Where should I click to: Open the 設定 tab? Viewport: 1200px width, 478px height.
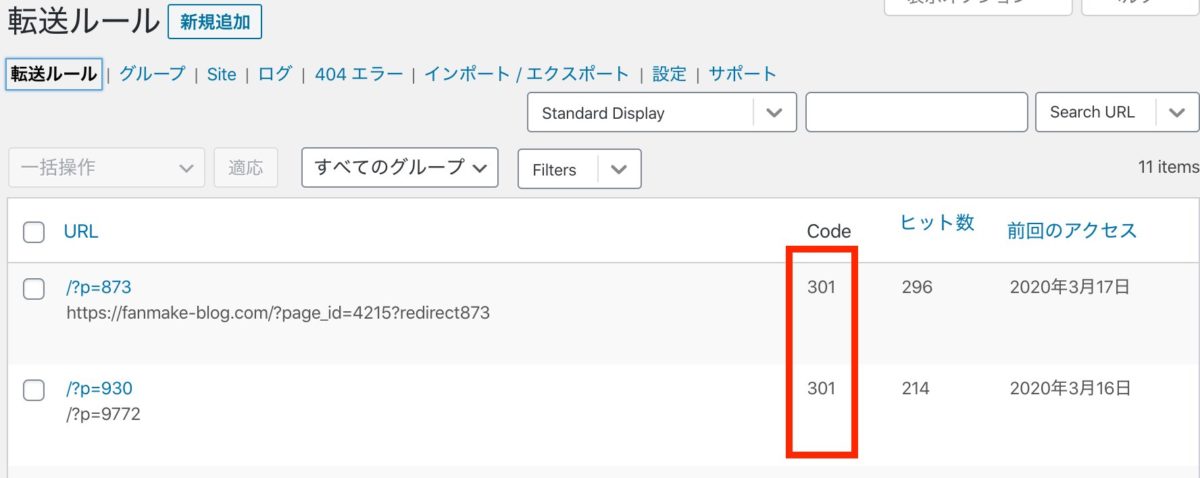[x=669, y=74]
